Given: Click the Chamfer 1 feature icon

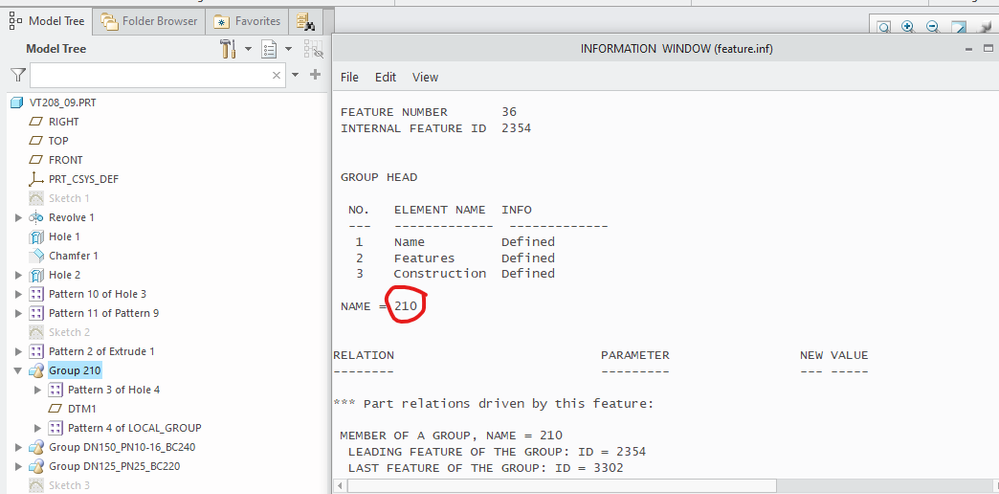Looking at the screenshot, I should 36,256.
